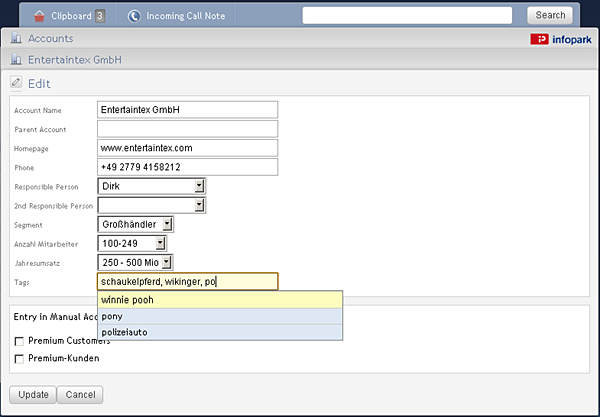
Task: Click the 'Jahresumsatz' label
Action: coord(37,264)
